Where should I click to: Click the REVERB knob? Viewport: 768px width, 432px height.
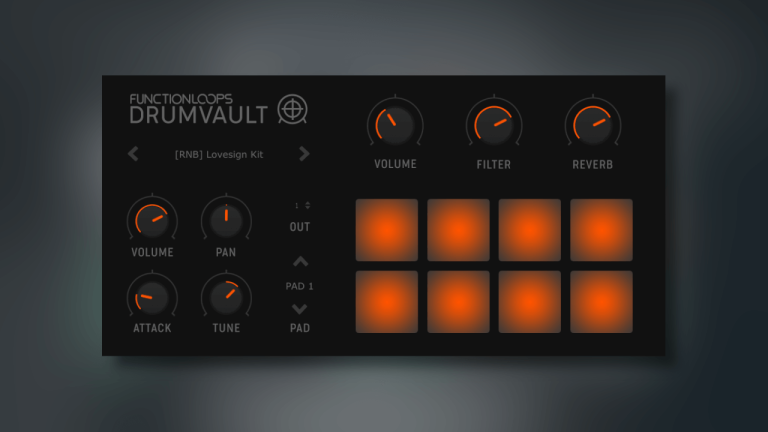point(593,125)
